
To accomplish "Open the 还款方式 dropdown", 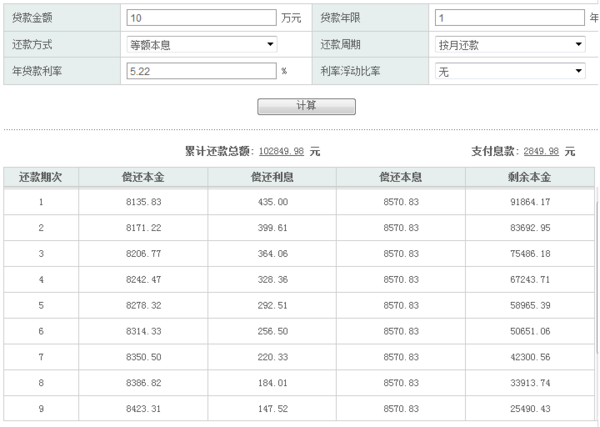I will click(202, 45).
